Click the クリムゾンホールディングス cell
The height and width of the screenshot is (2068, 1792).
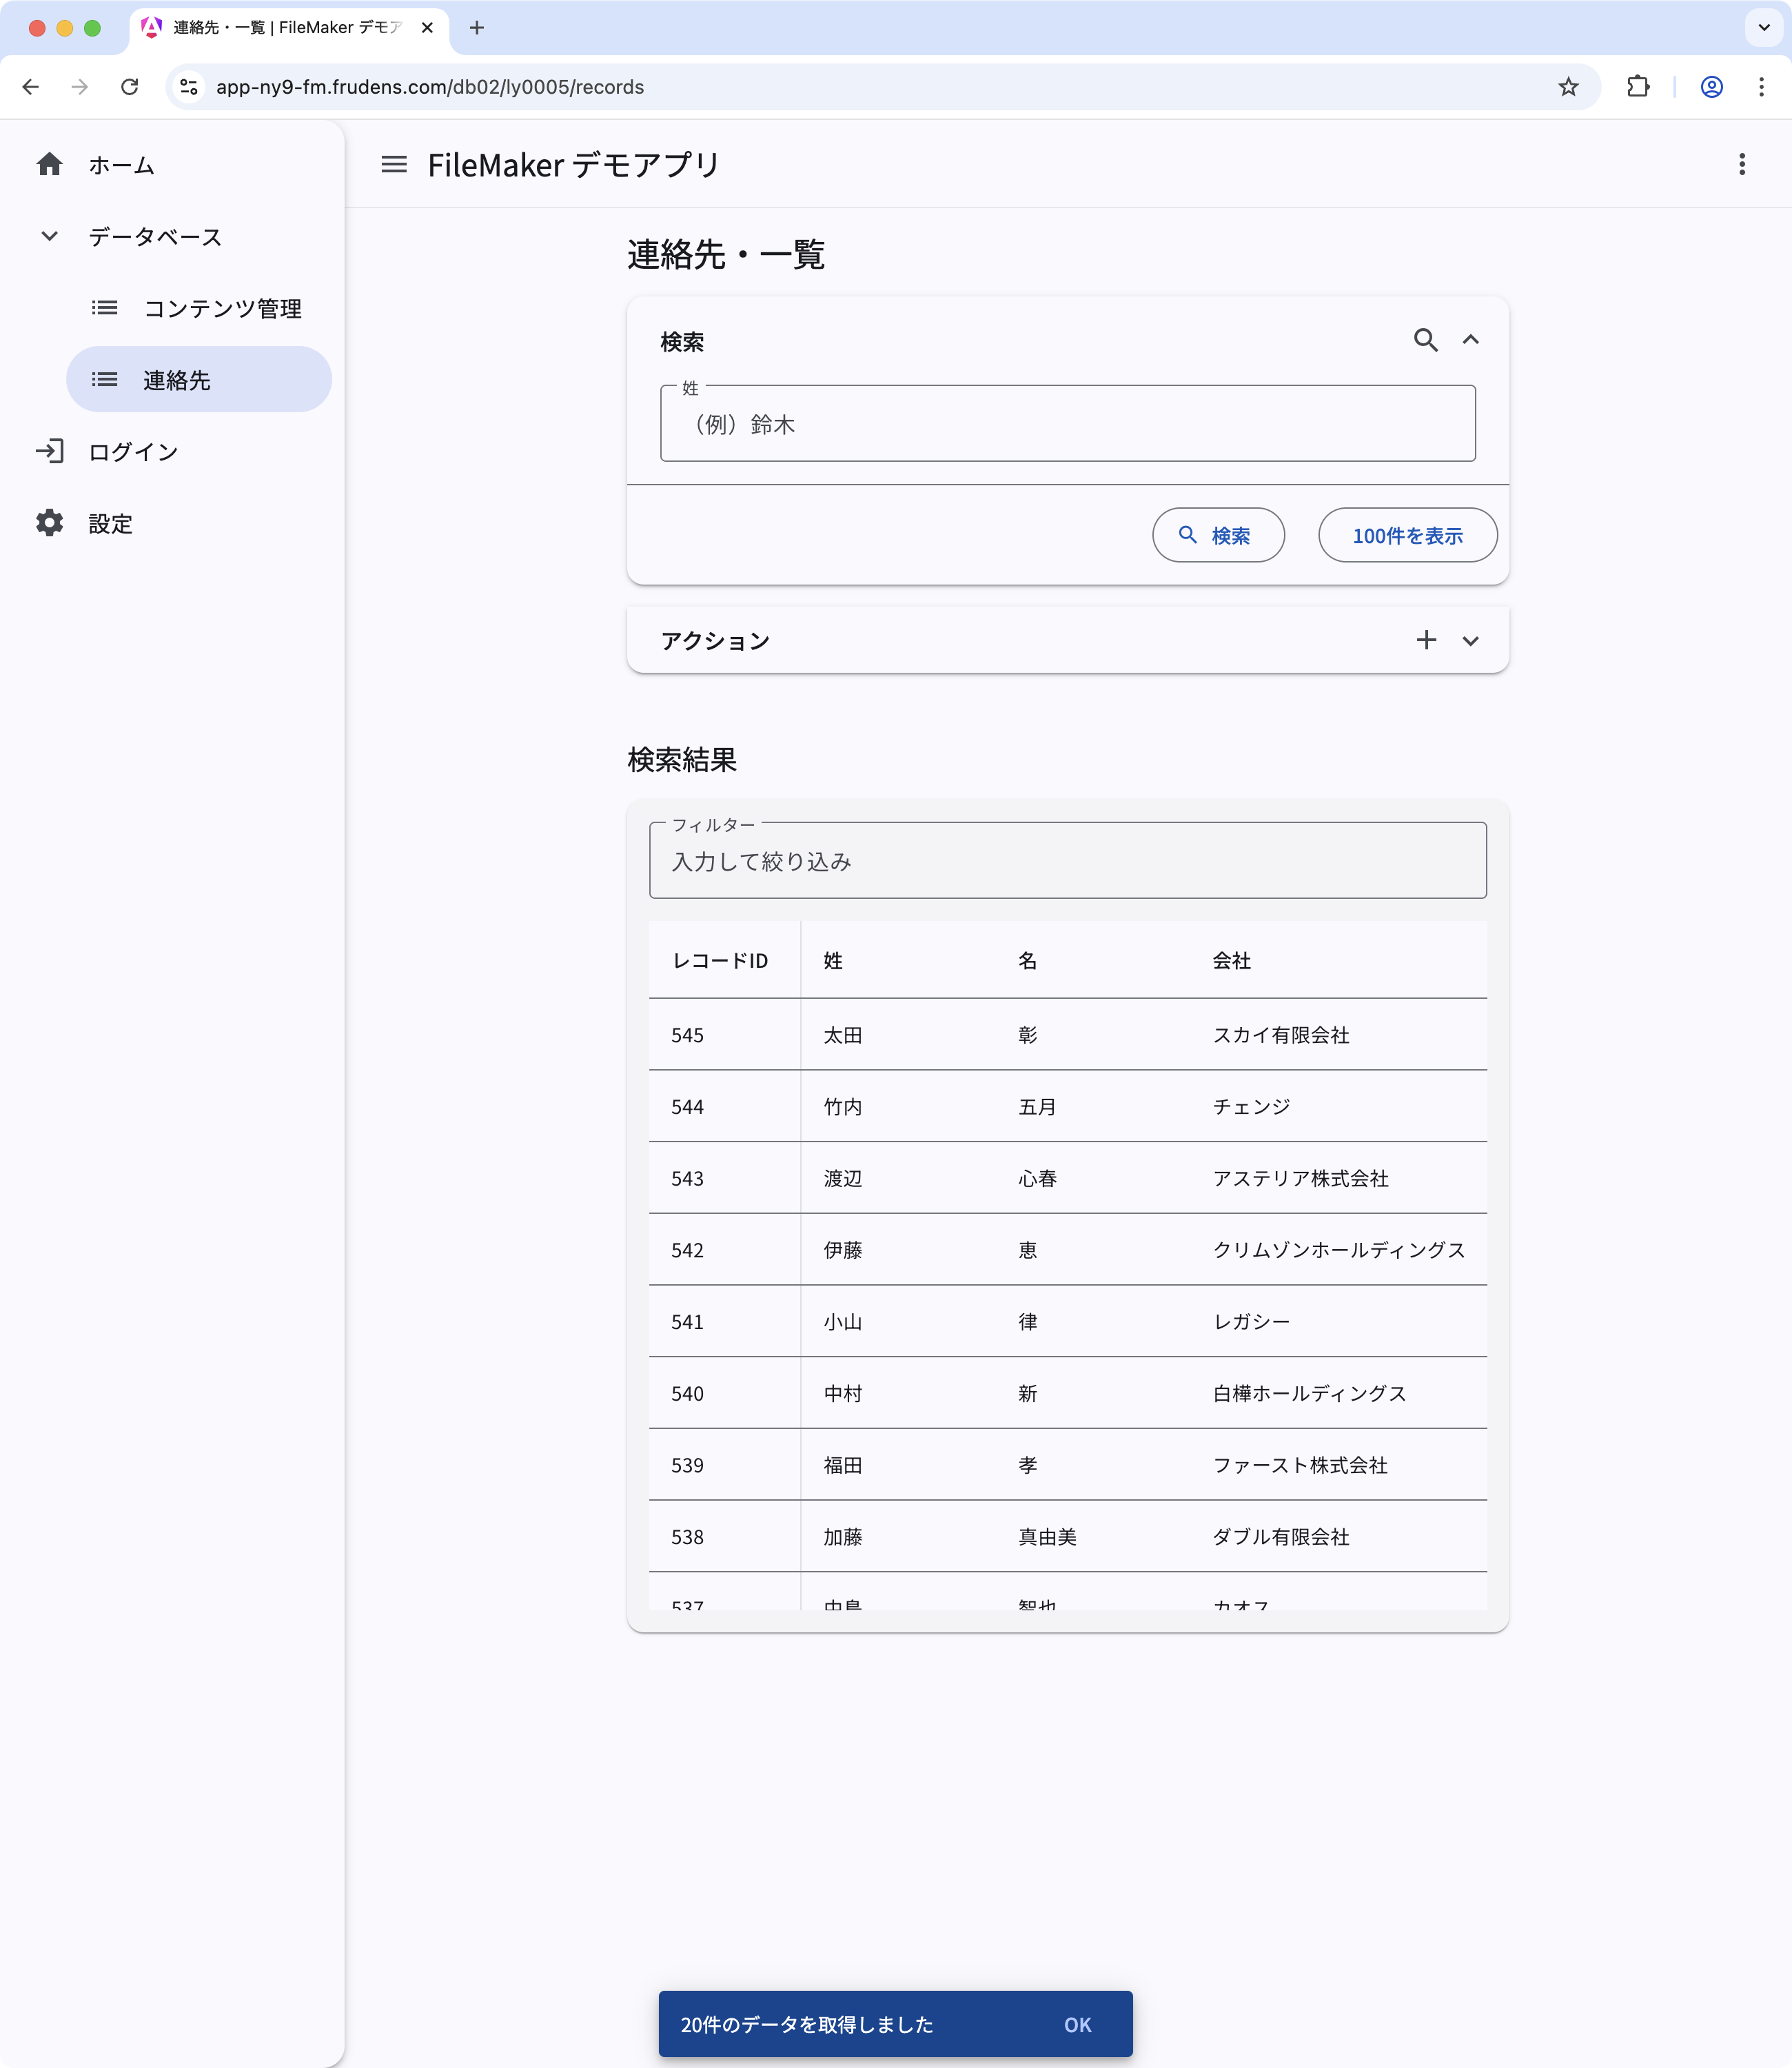[x=1339, y=1250]
